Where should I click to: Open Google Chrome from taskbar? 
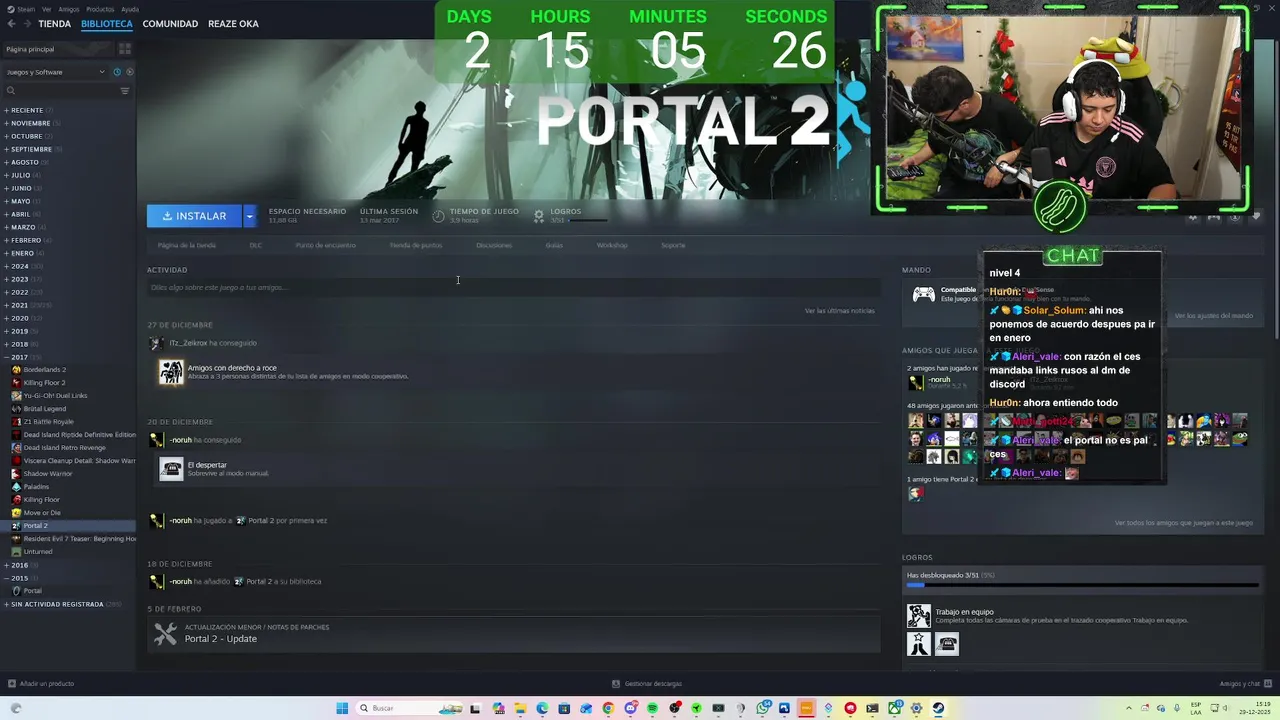coord(608,708)
